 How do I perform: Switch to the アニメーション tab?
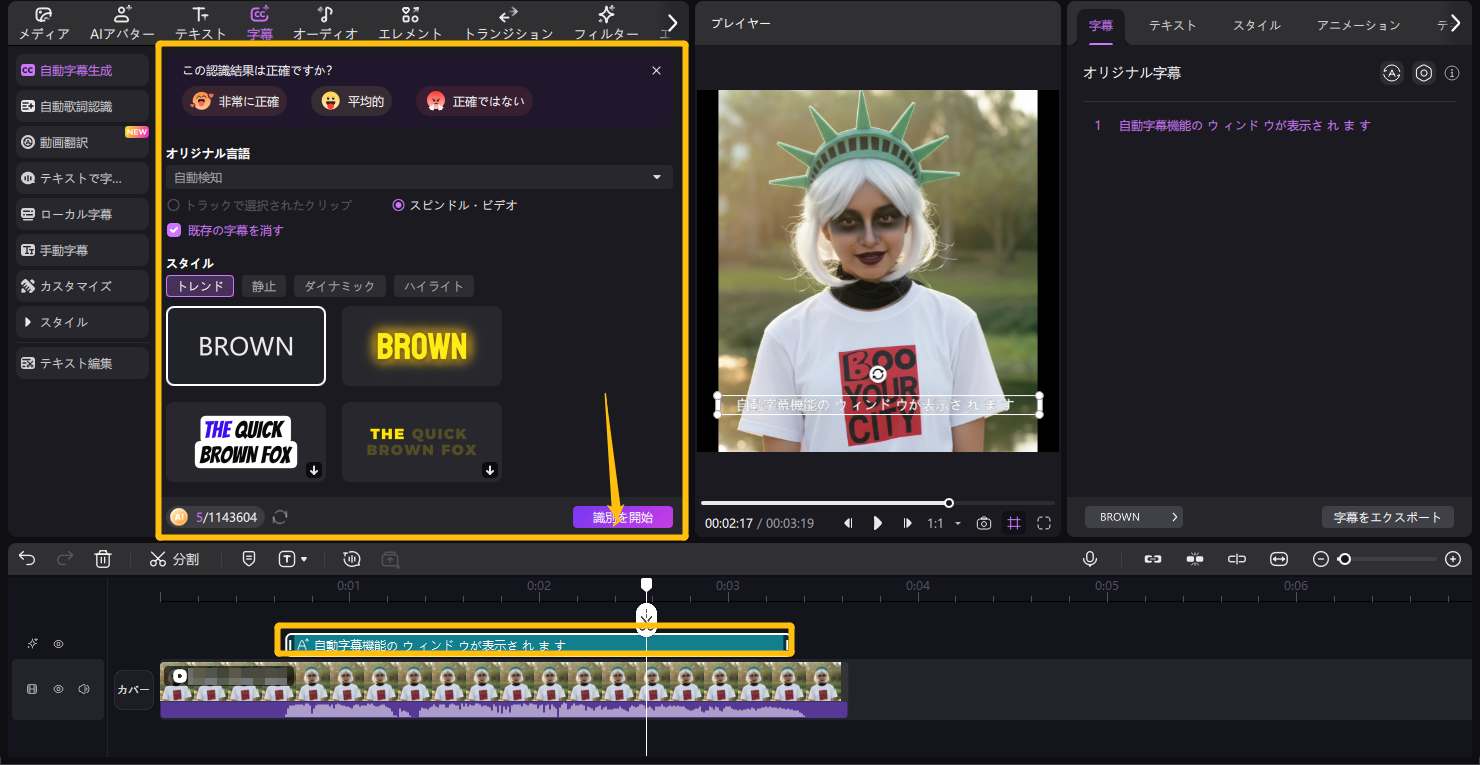click(x=1358, y=25)
